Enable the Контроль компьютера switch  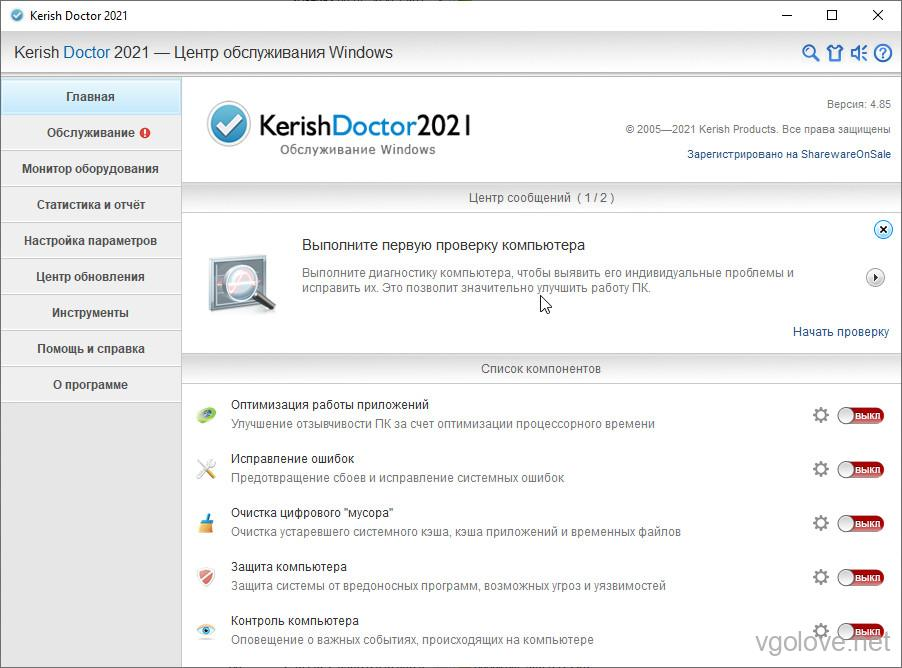point(861,631)
